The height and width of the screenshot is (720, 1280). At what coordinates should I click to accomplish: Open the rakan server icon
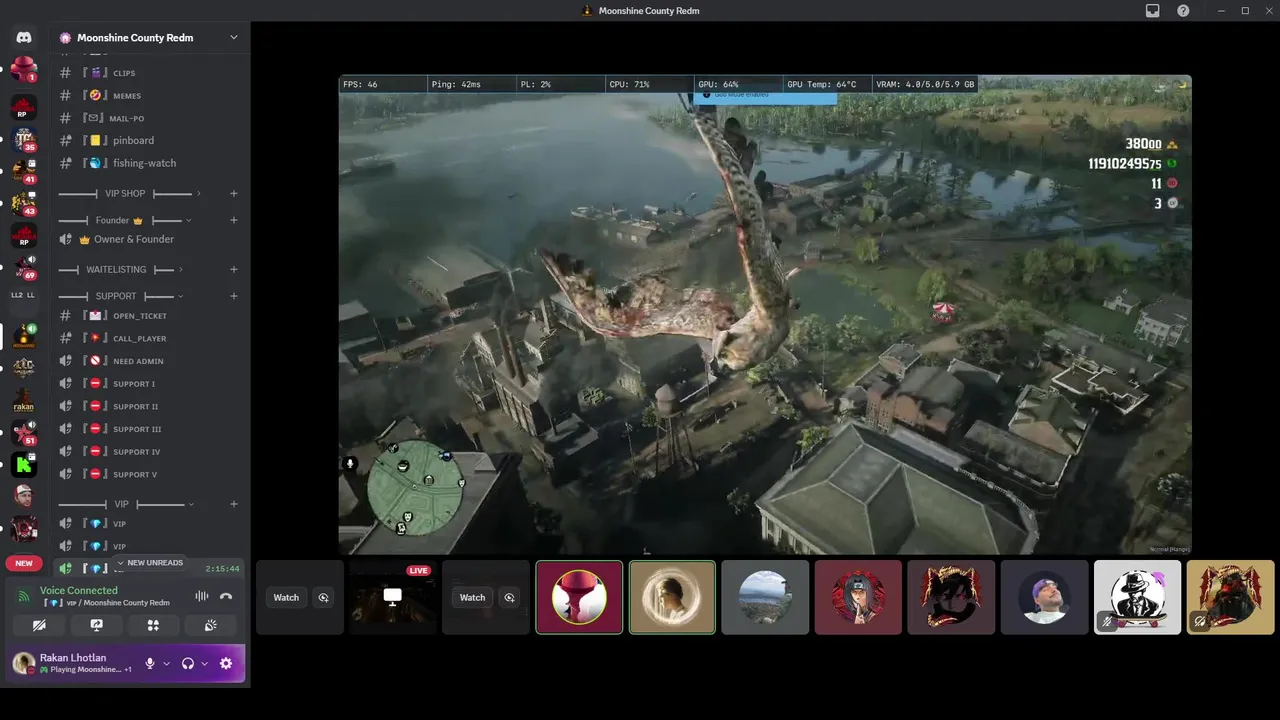coord(24,401)
